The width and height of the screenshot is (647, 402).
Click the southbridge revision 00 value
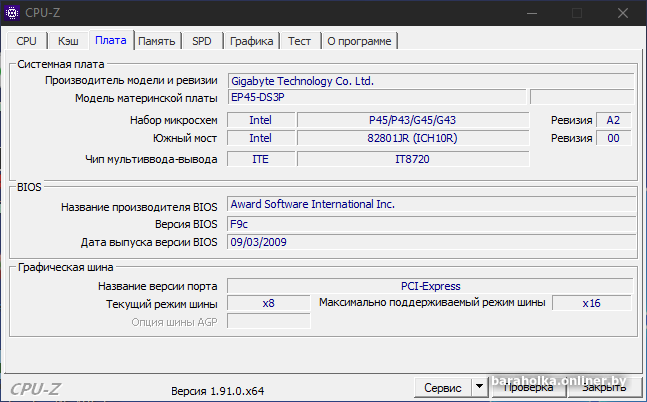[613, 138]
